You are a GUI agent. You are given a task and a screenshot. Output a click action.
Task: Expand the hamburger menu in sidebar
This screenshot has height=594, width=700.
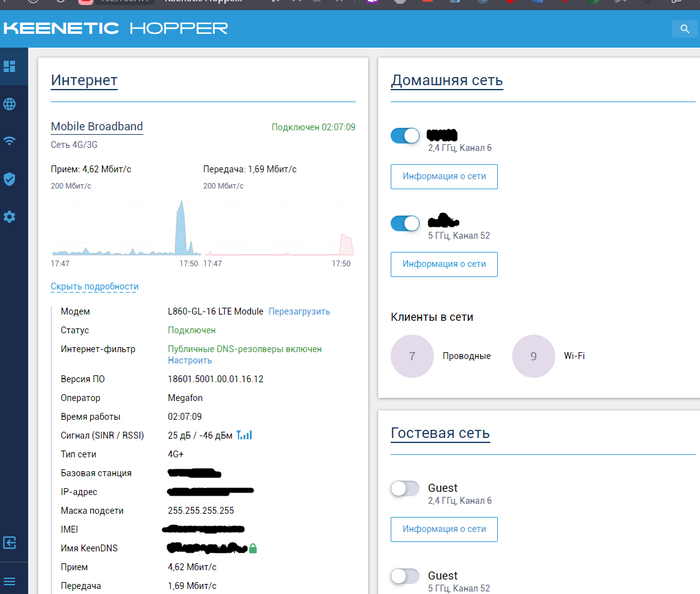[9, 581]
